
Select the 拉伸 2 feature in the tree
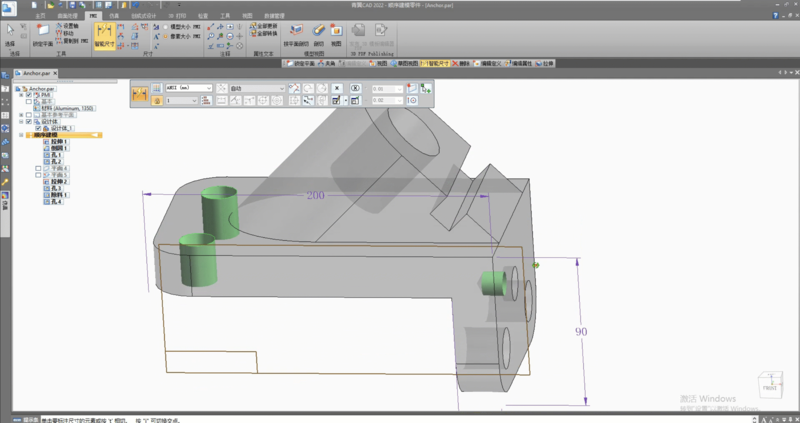coord(59,181)
